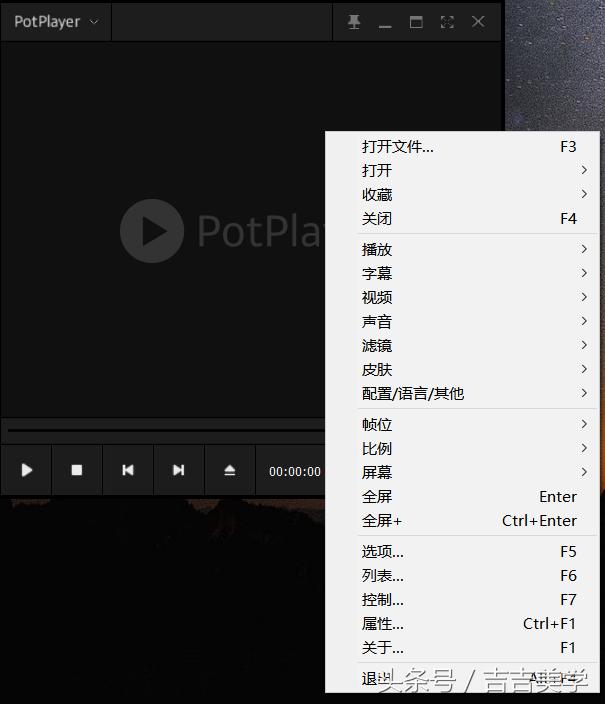605x704 pixels.
Task: Open 控制... panel from the menu
Action: 462,600
